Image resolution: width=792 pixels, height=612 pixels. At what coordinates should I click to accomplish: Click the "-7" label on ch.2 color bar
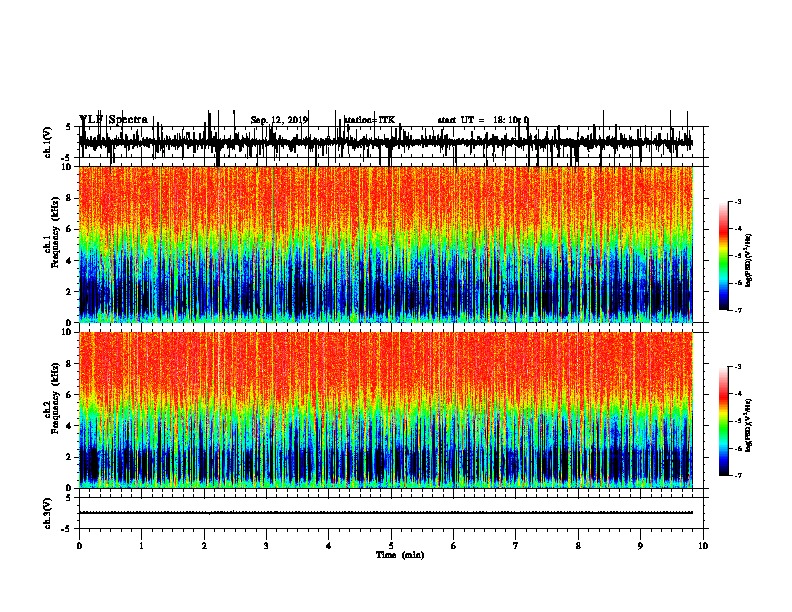(738, 475)
